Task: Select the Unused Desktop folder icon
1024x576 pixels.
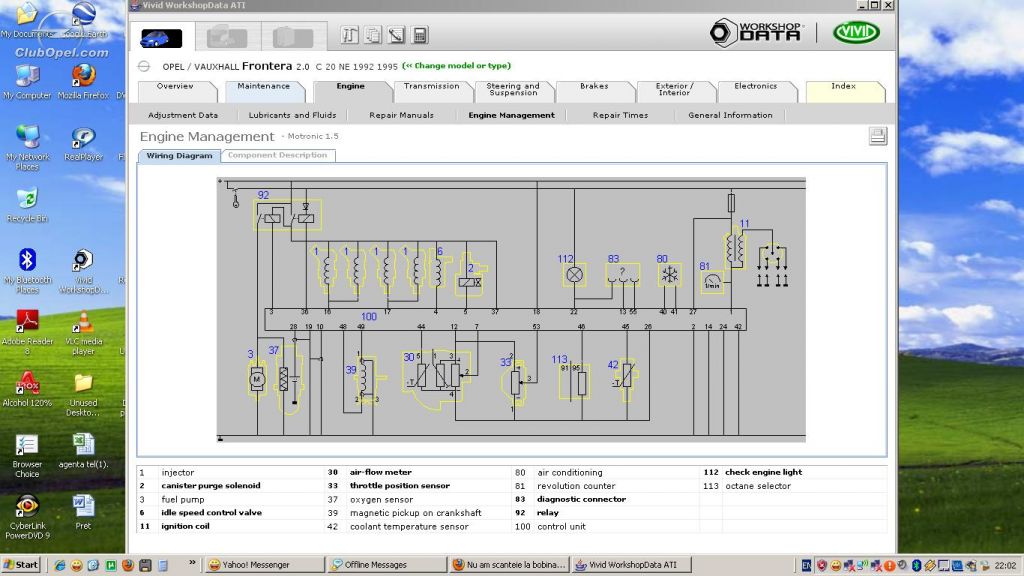Action: click(84, 394)
